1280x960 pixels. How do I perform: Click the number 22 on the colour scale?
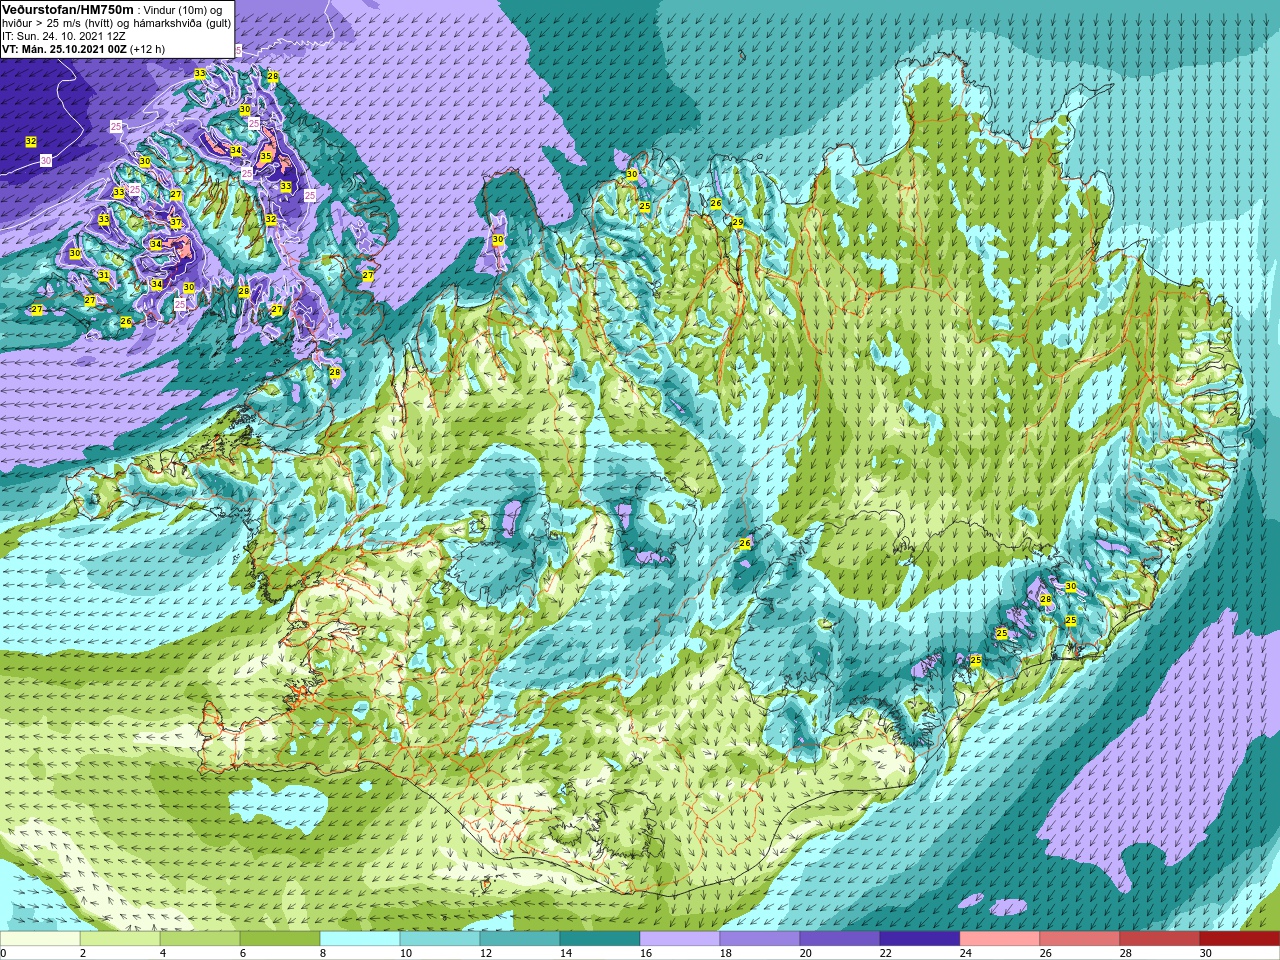point(885,953)
